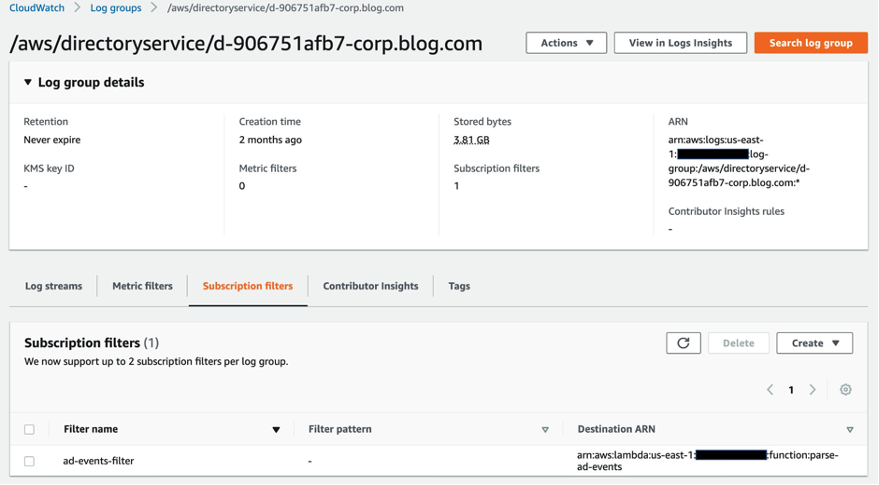
Task: Click View in Logs Insights button
Action: click(x=680, y=43)
